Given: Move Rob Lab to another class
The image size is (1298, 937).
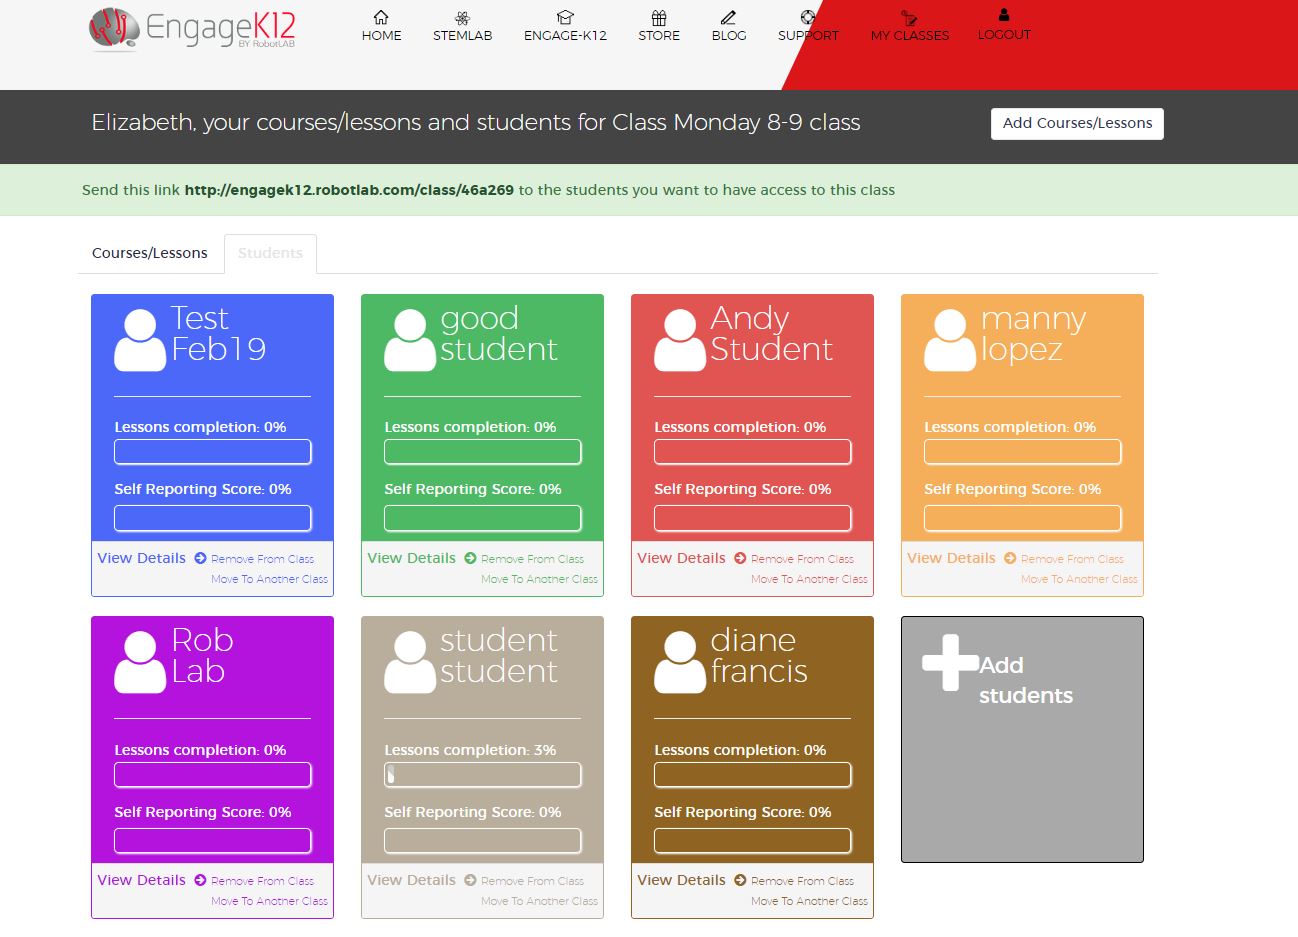Looking at the screenshot, I should (x=269, y=901).
